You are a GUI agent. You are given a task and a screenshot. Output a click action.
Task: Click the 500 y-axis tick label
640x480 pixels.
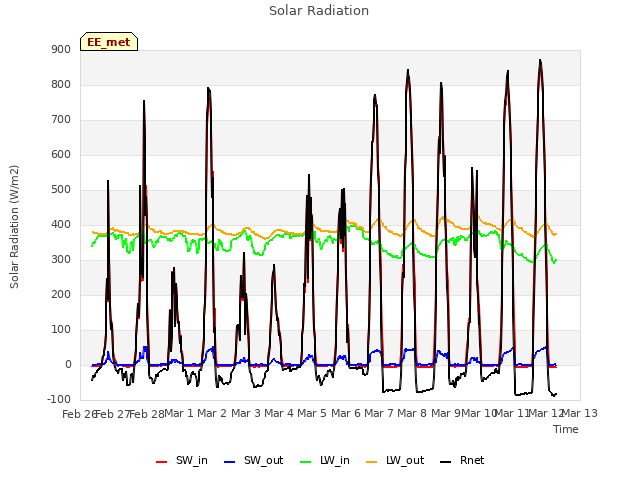(61, 189)
